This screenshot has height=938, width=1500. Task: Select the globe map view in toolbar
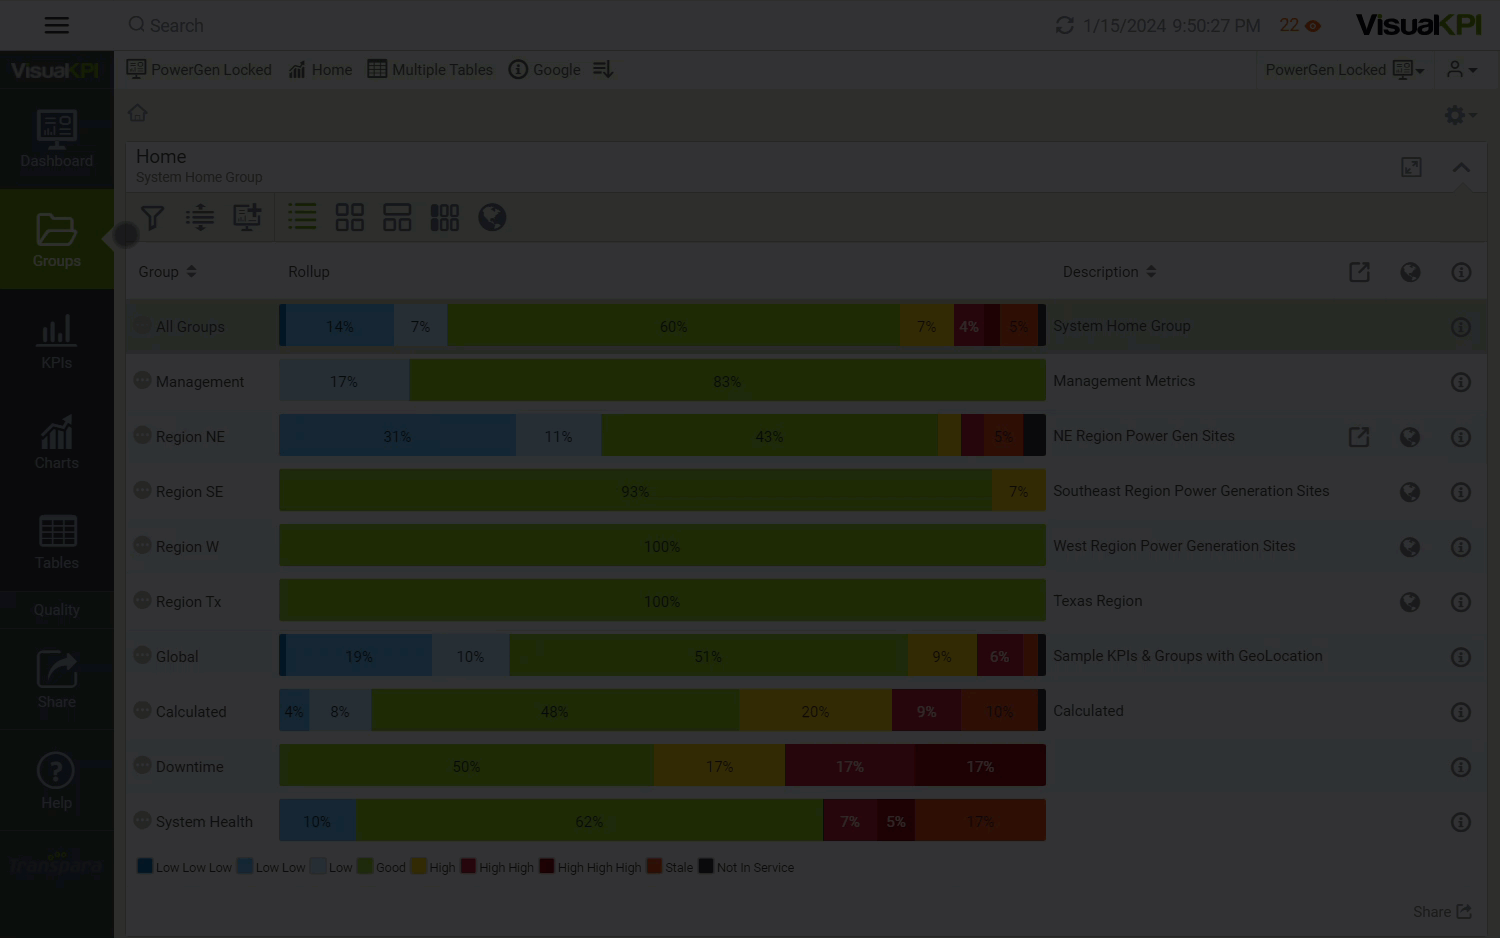coord(492,217)
